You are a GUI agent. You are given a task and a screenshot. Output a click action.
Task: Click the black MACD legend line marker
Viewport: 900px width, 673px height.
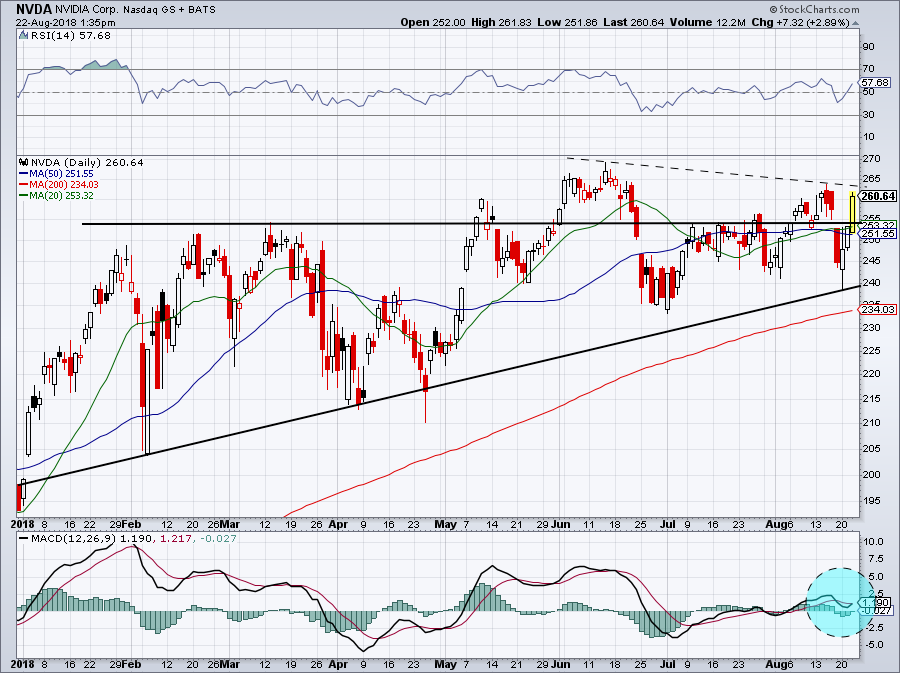pyautogui.click(x=24, y=539)
